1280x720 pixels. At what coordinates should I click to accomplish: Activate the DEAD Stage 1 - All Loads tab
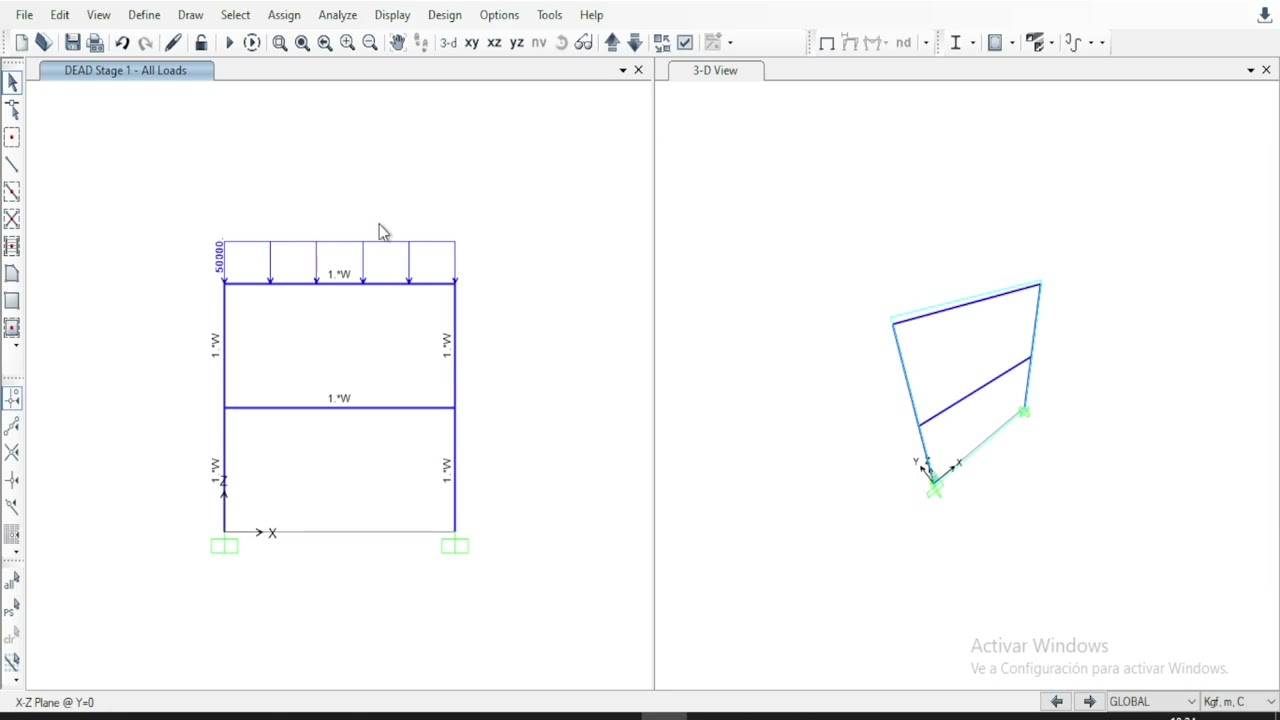tap(126, 70)
